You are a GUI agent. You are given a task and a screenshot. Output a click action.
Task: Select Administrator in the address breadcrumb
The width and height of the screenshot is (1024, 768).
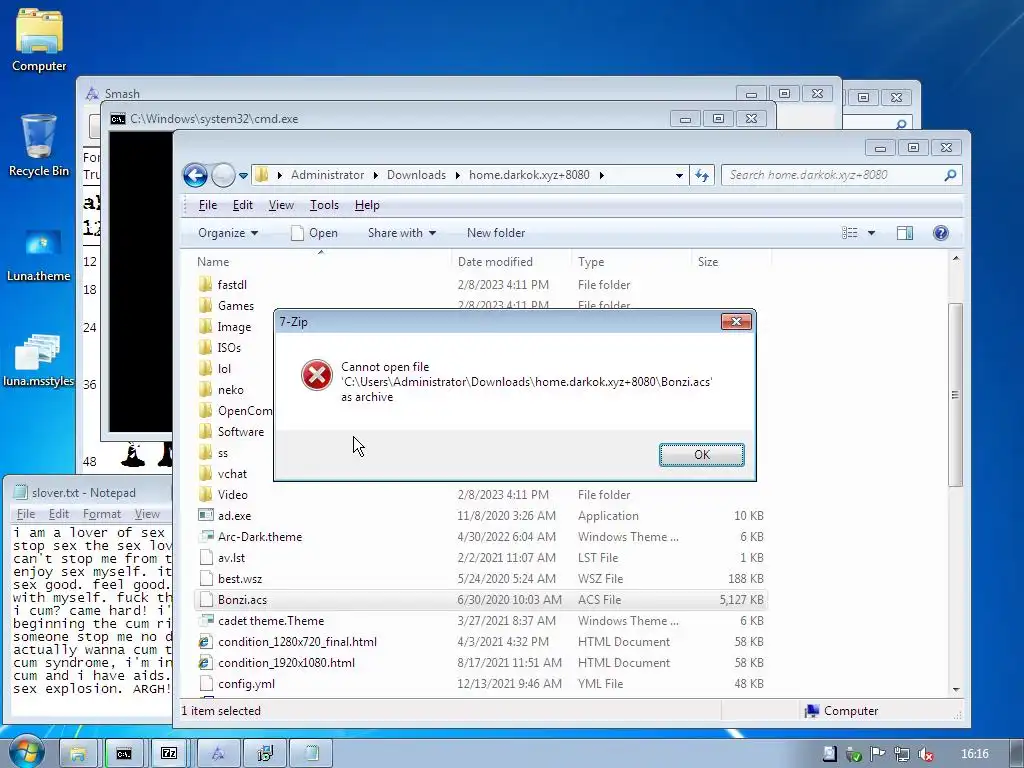327,175
